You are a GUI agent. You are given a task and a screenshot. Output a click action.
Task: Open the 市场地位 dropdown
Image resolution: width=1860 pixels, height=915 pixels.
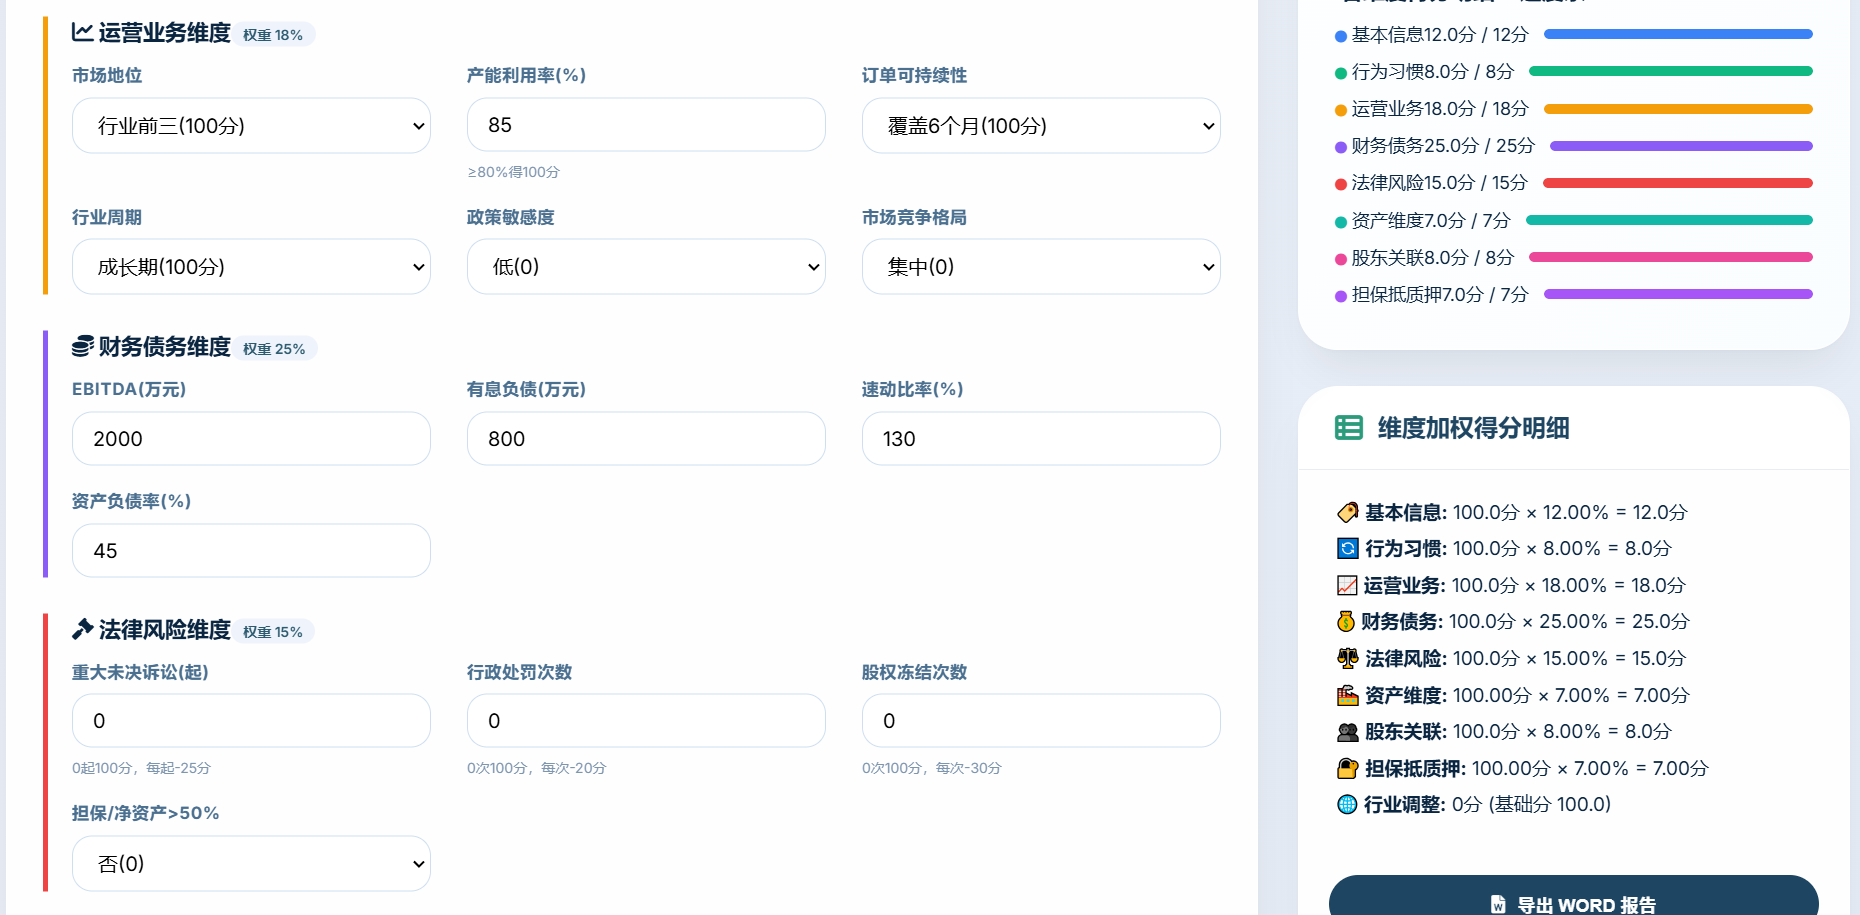251,125
